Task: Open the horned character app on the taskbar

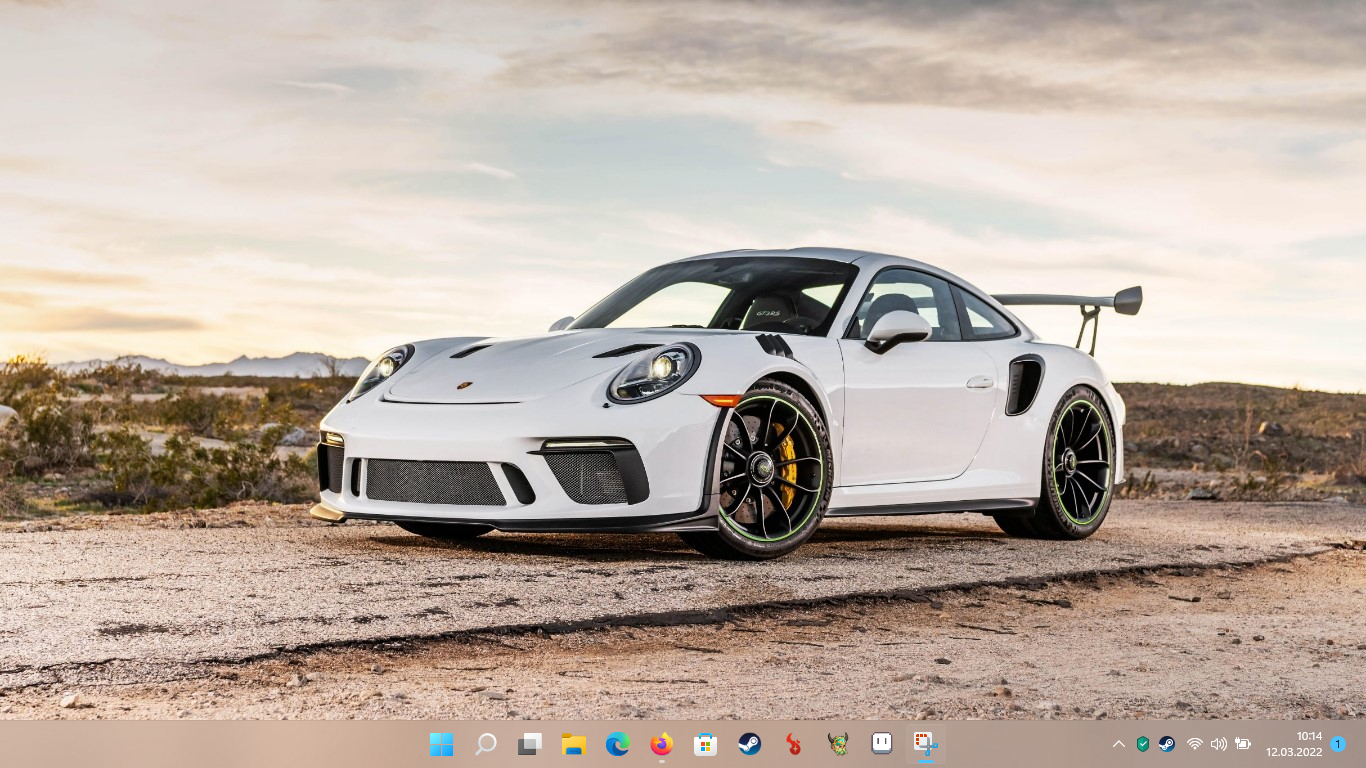Action: pos(837,744)
